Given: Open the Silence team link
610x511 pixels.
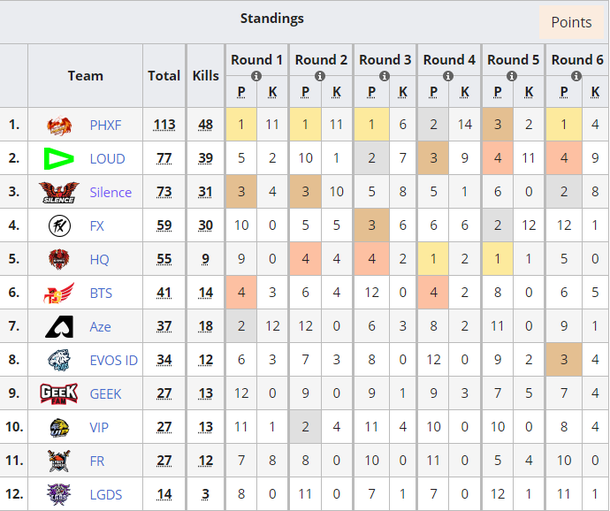Looking at the screenshot, I should pos(110,193).
